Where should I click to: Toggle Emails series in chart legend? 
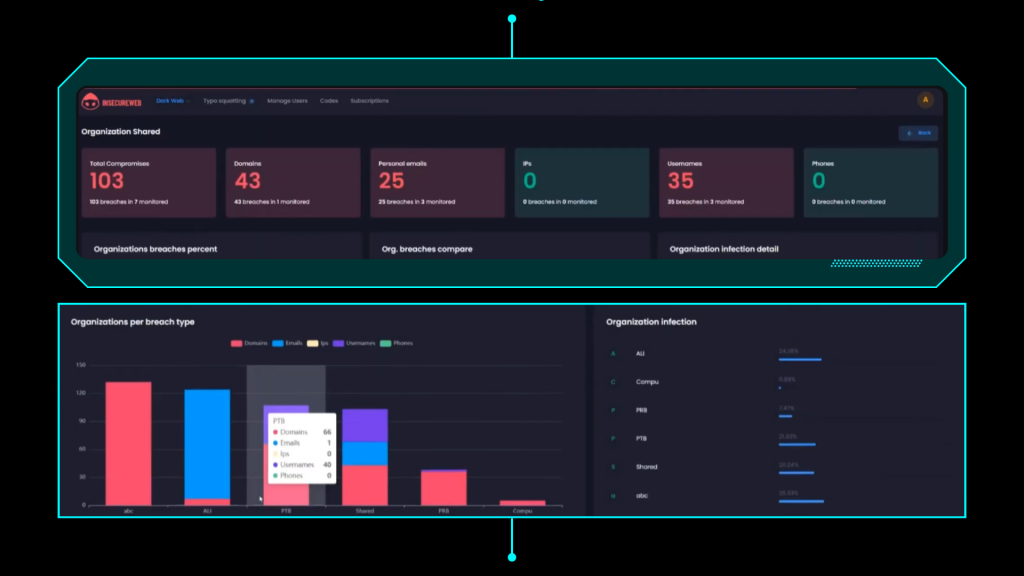click(x=286, y=343)
